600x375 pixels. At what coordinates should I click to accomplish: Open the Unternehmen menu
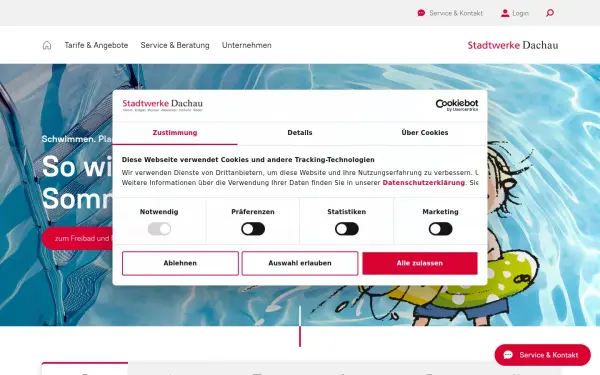[246, 45]
